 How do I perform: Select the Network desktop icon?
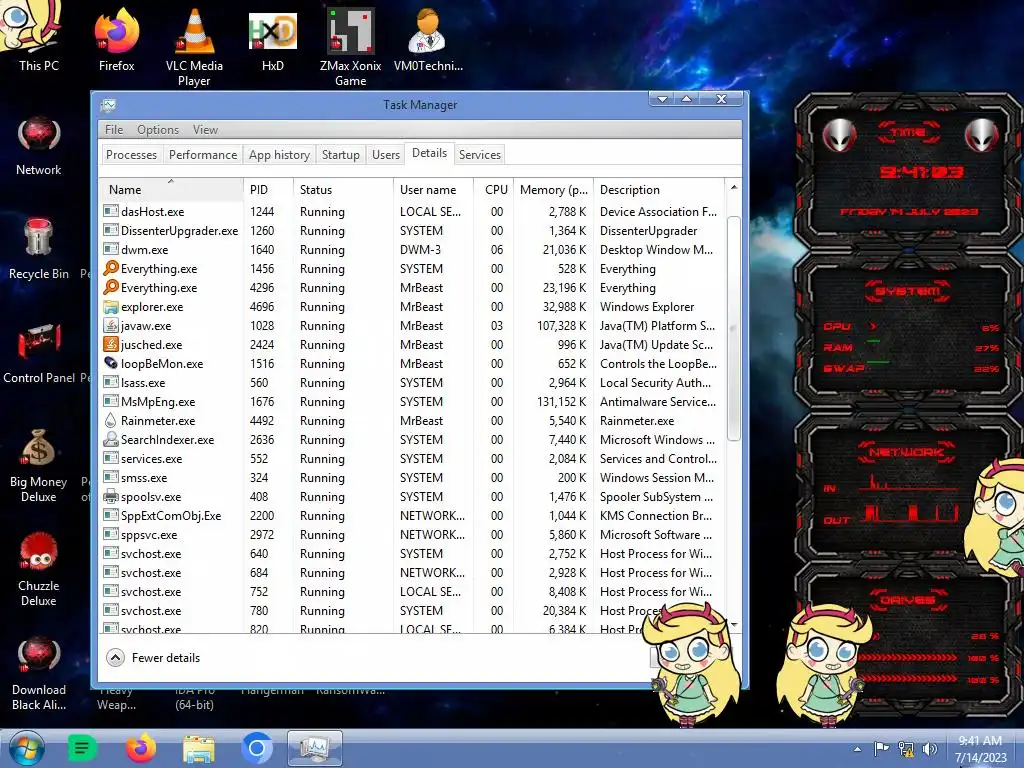pos(39,146)
